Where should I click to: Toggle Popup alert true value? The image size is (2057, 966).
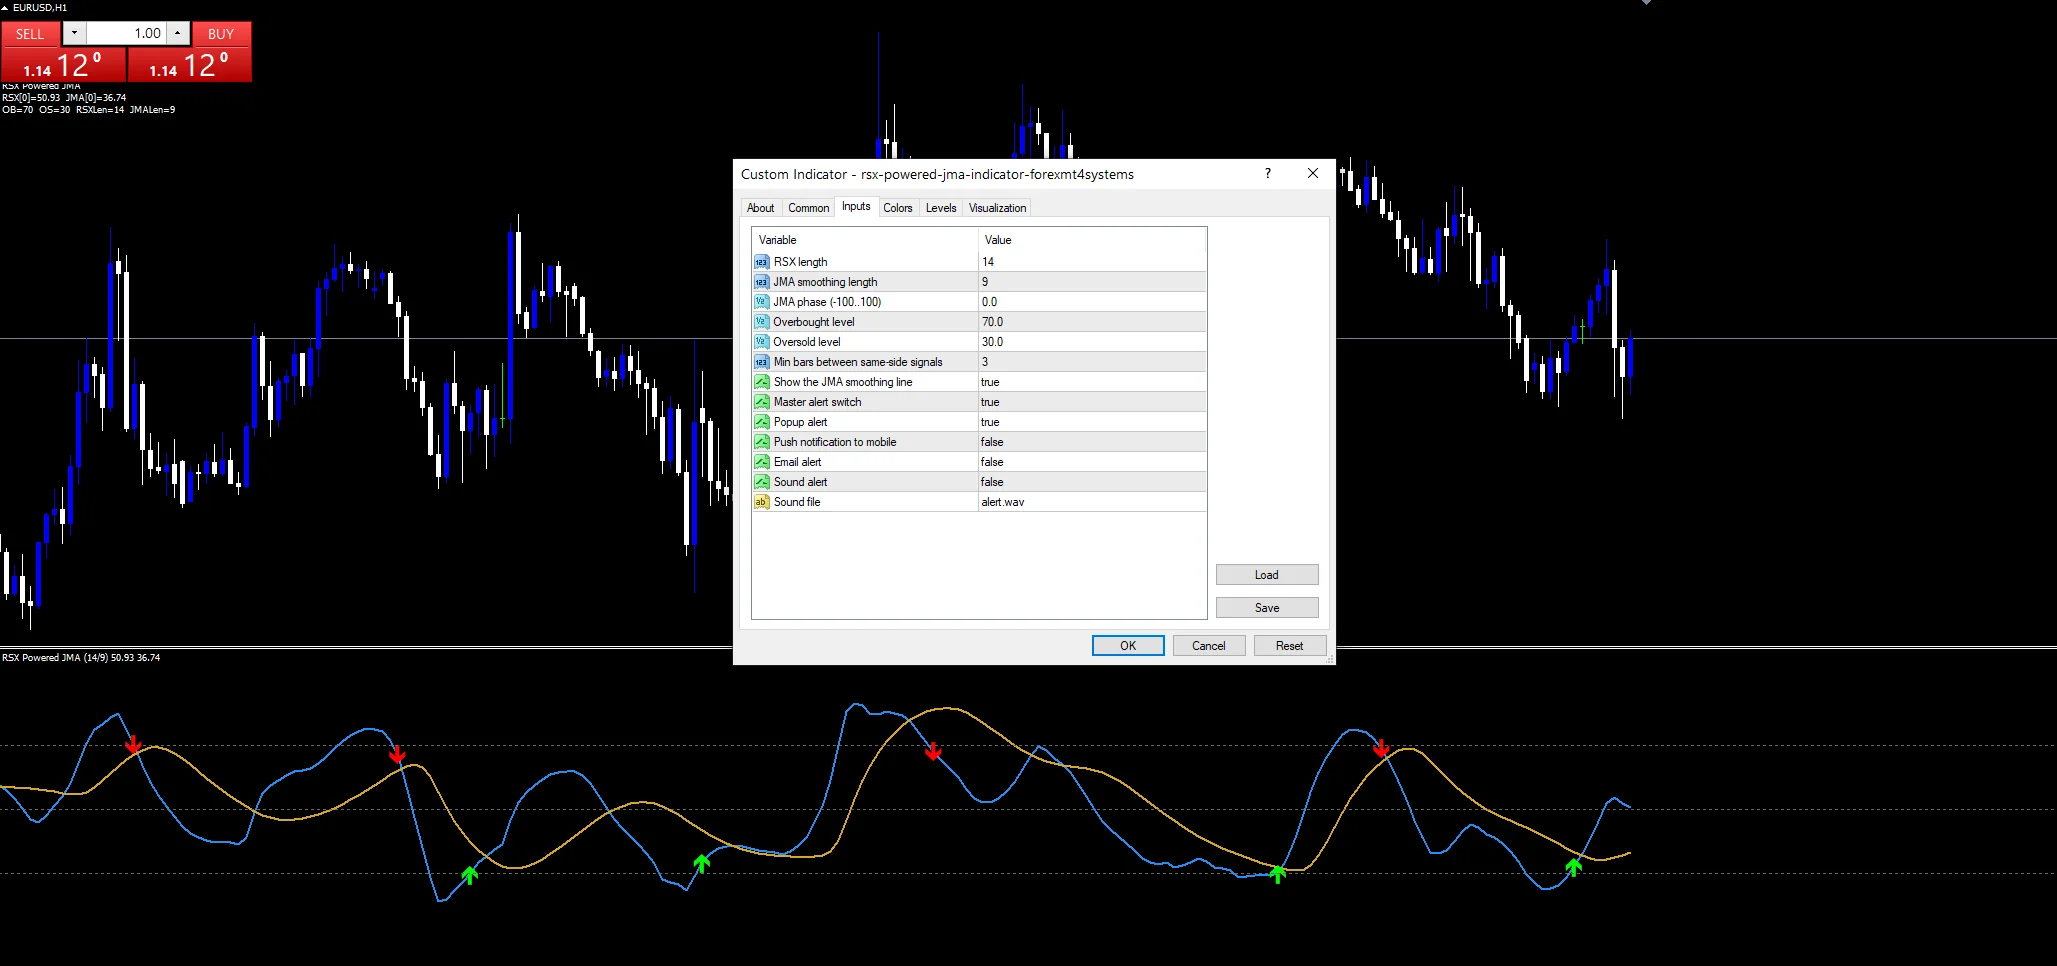1092,422
